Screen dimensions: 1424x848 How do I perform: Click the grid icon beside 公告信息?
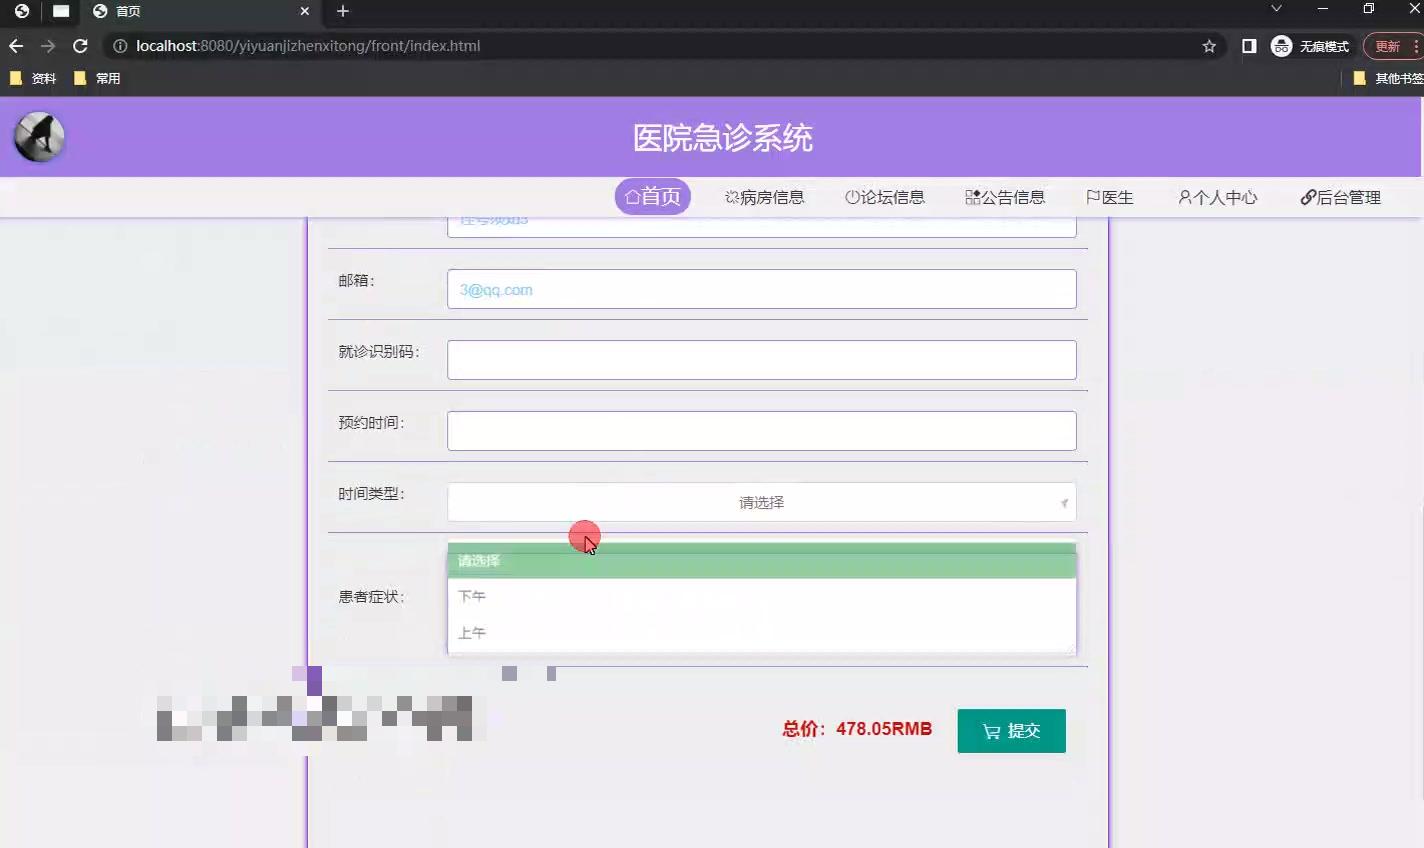click(971, 197)
